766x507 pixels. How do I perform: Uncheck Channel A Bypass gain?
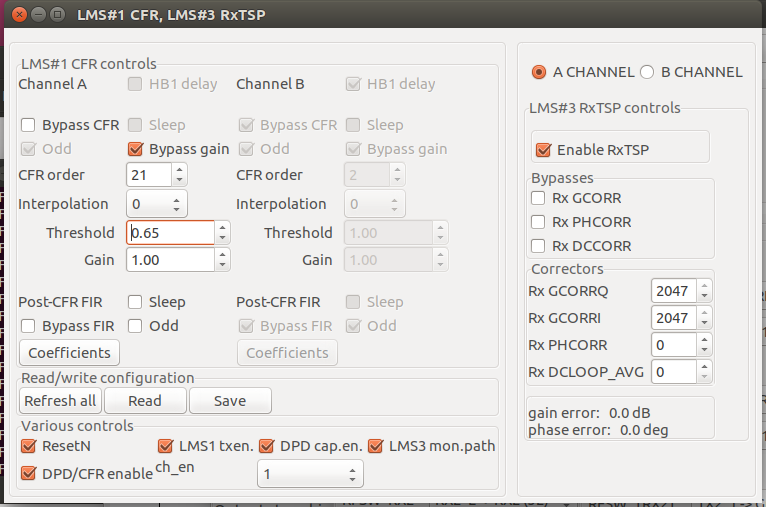pyautogui.click(x=135, y=149)
